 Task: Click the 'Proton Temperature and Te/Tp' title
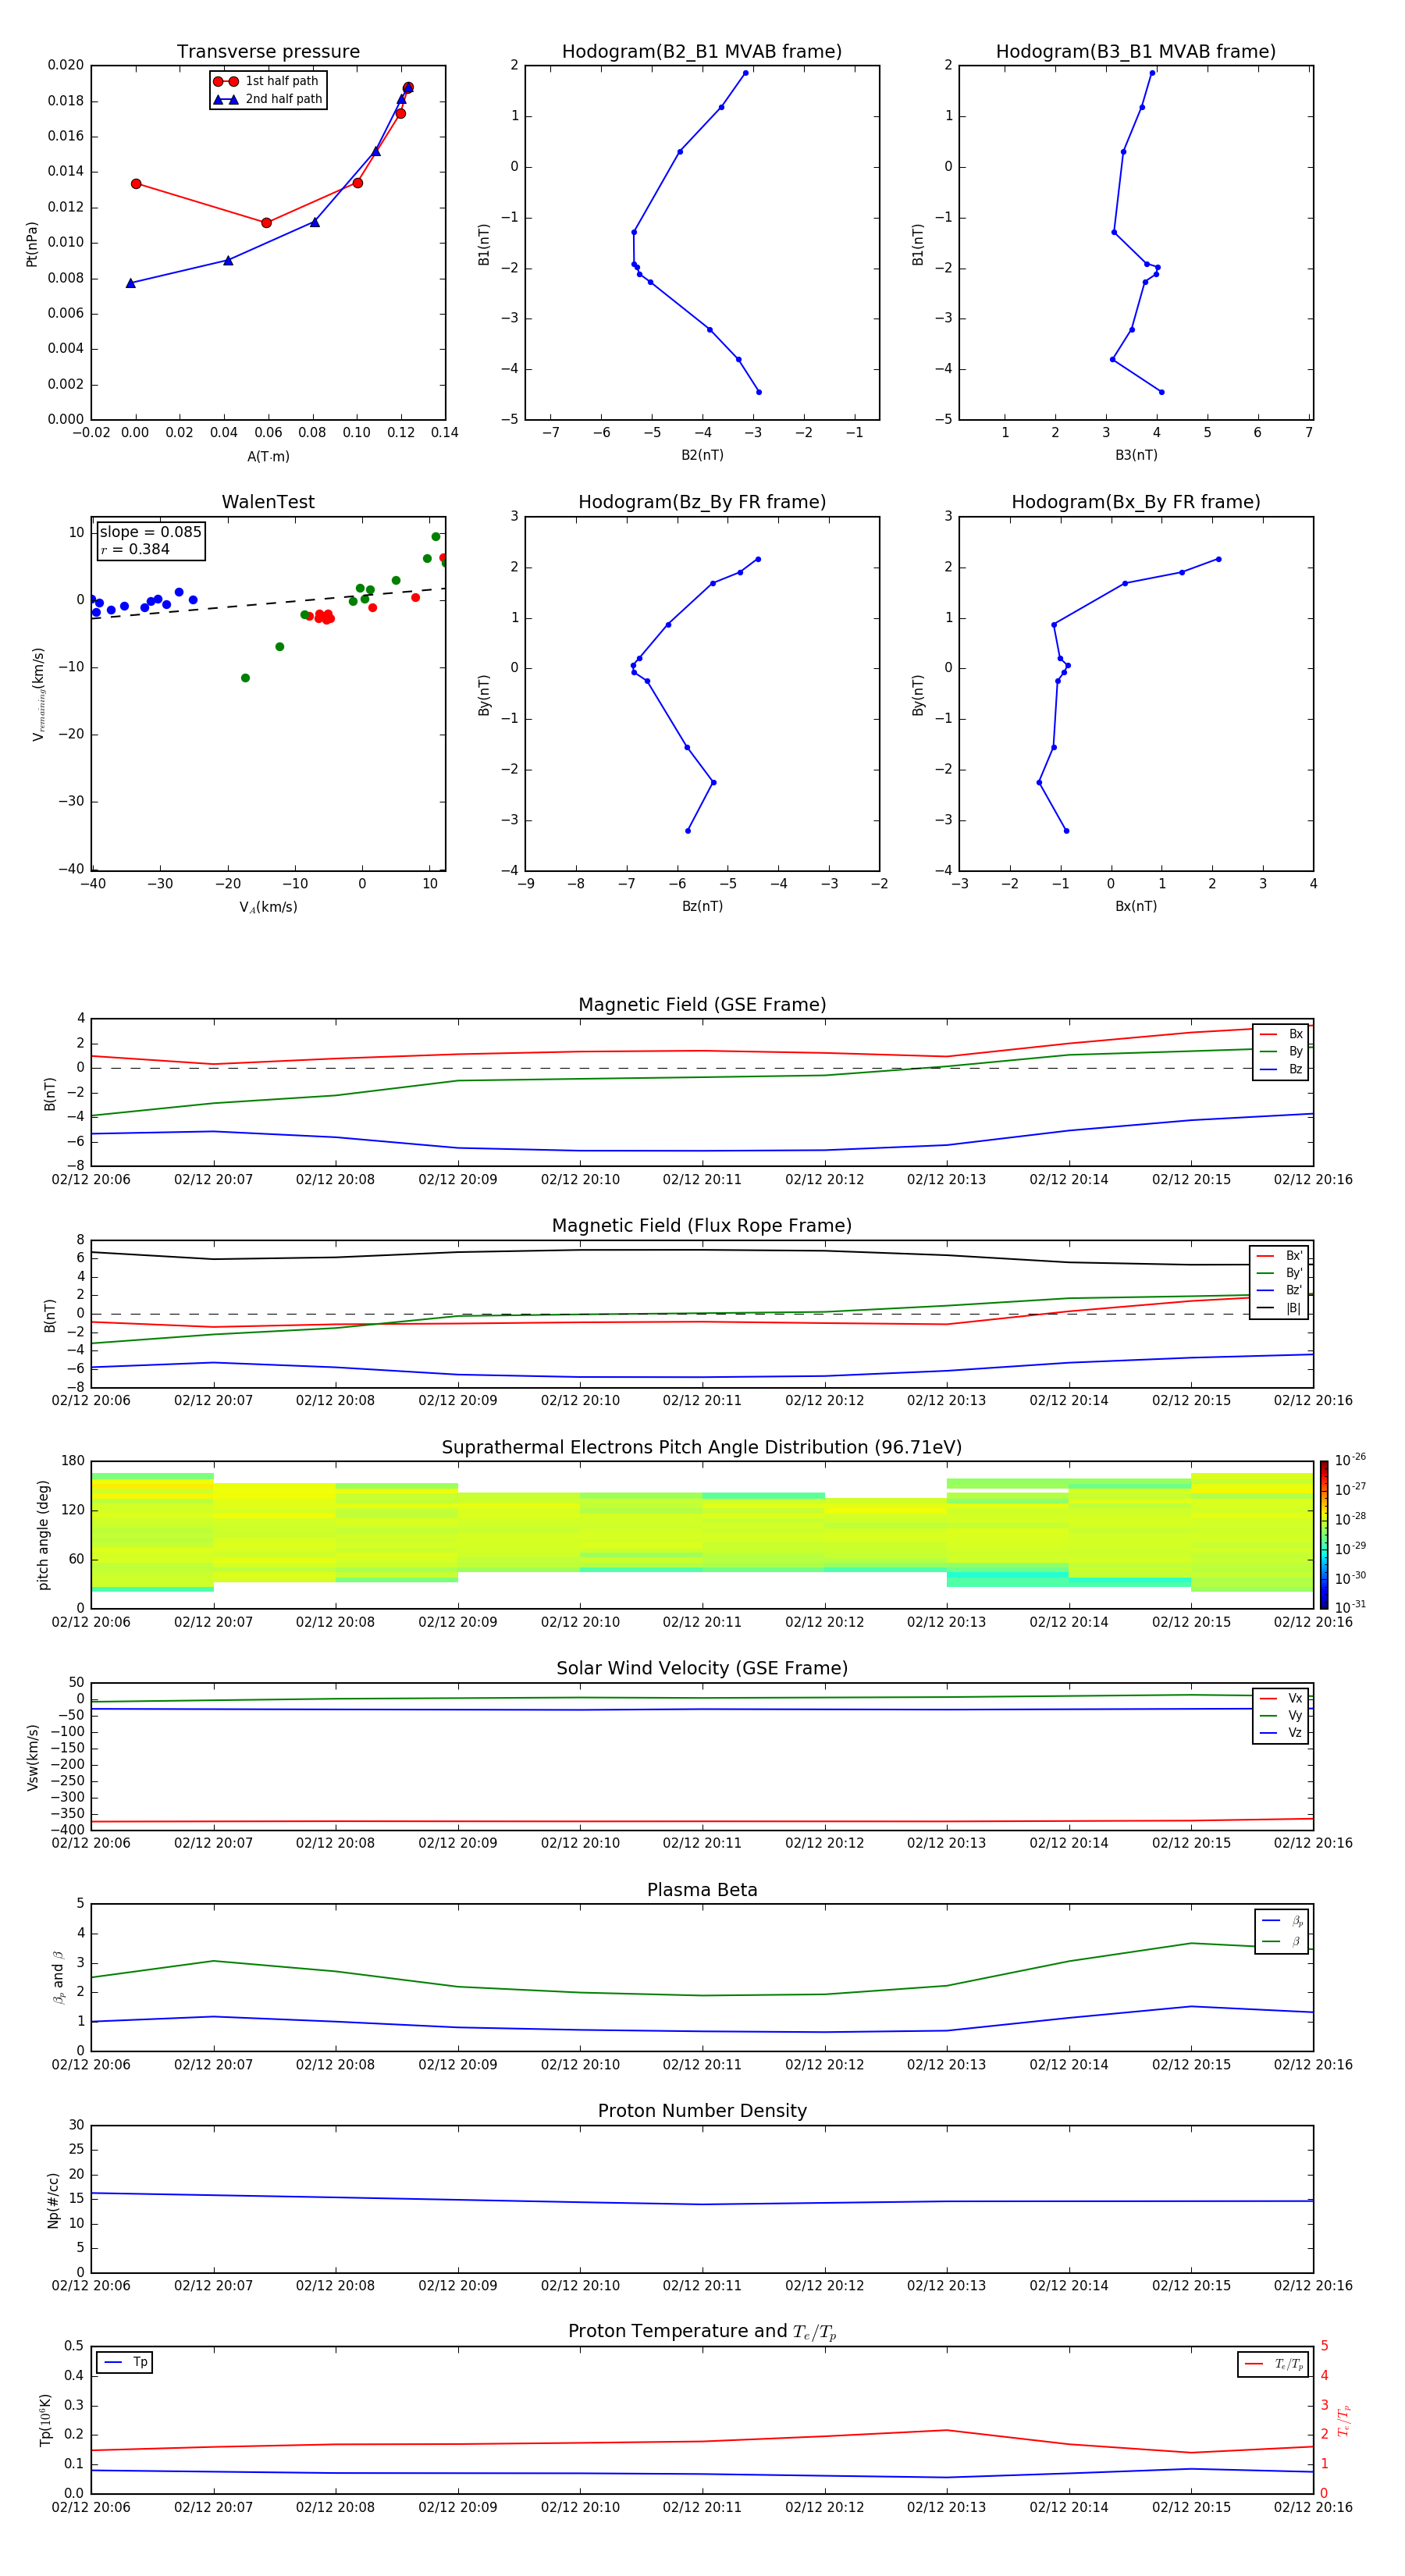click(x=702, y=2332)
